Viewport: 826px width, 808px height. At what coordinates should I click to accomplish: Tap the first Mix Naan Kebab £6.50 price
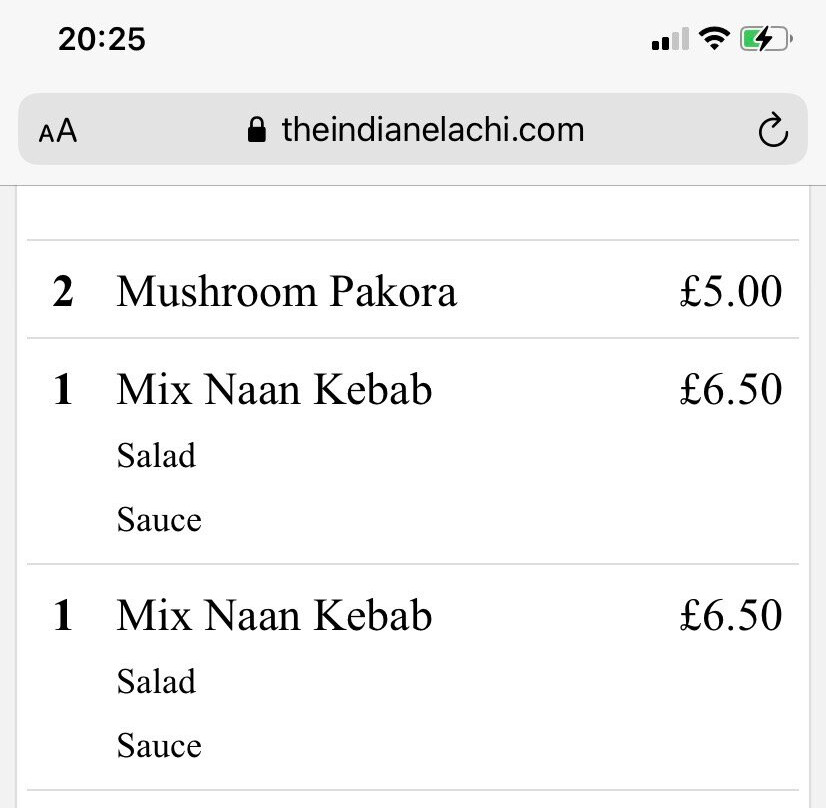pyautogui.click(x=731, y=389)
